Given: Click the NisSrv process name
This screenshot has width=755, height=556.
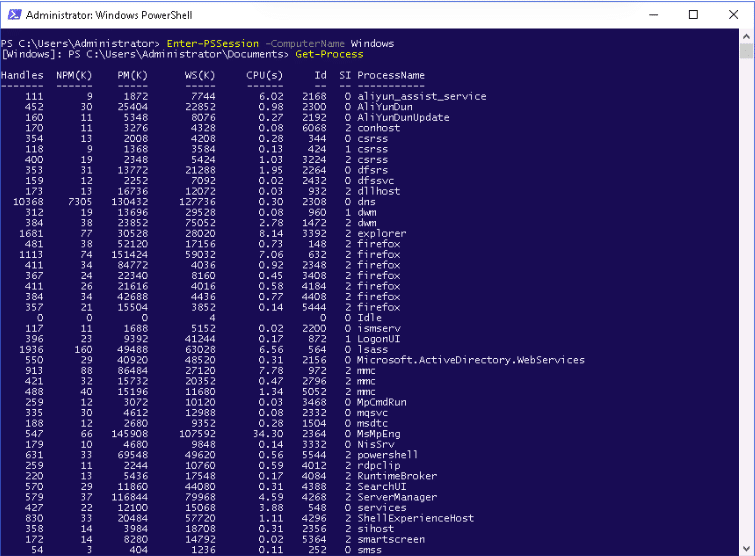Looking at the screenshot, I should click(376, 444).
